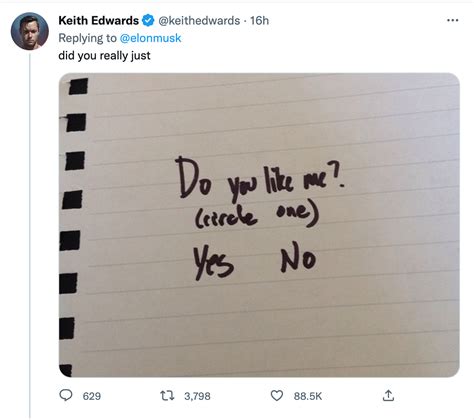The width and height of the screenshot is (474, 420).
Task: Open the three-dot more options menu
Action: click(452, 20)
